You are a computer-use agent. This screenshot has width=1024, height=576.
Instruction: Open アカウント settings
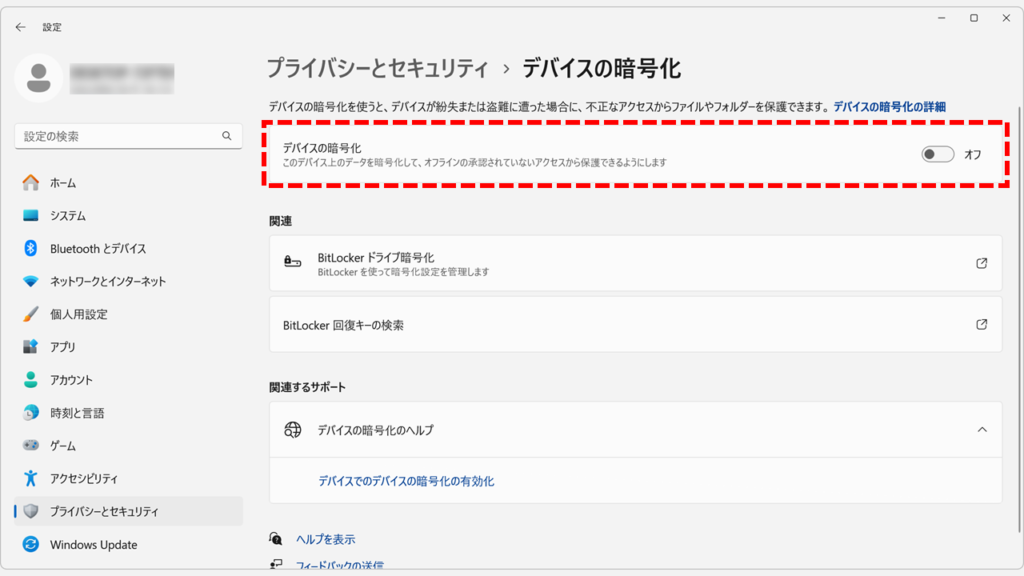[x=128, y=379]
